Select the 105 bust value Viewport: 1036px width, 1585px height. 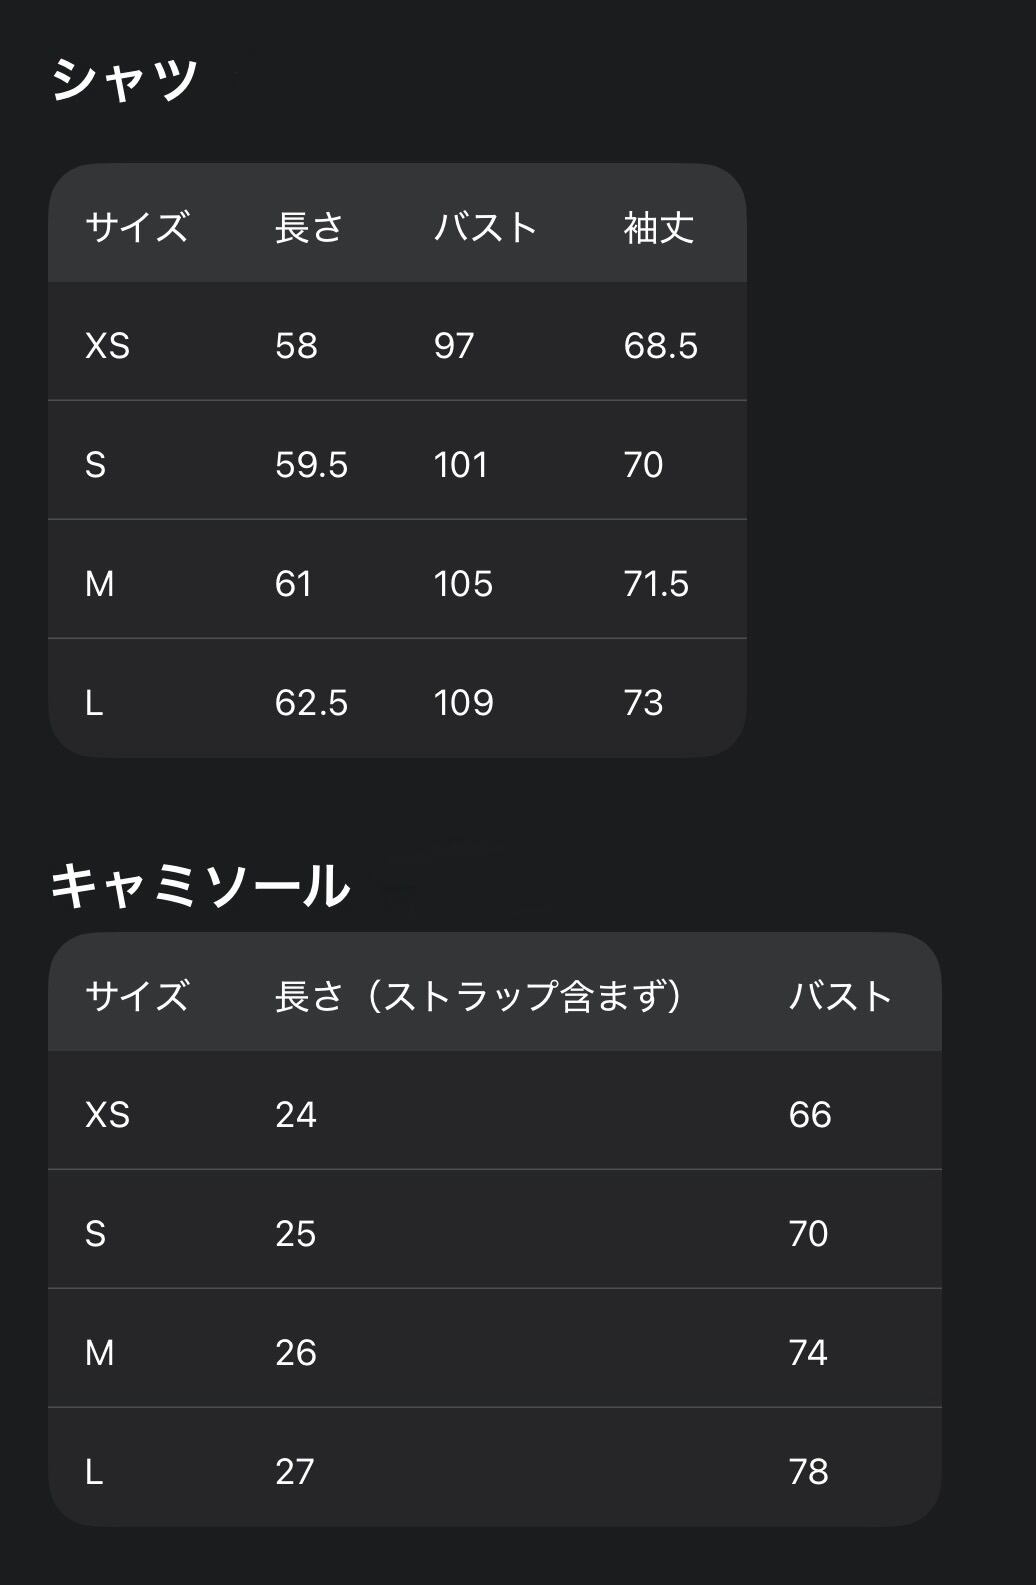tap(463, 584)
